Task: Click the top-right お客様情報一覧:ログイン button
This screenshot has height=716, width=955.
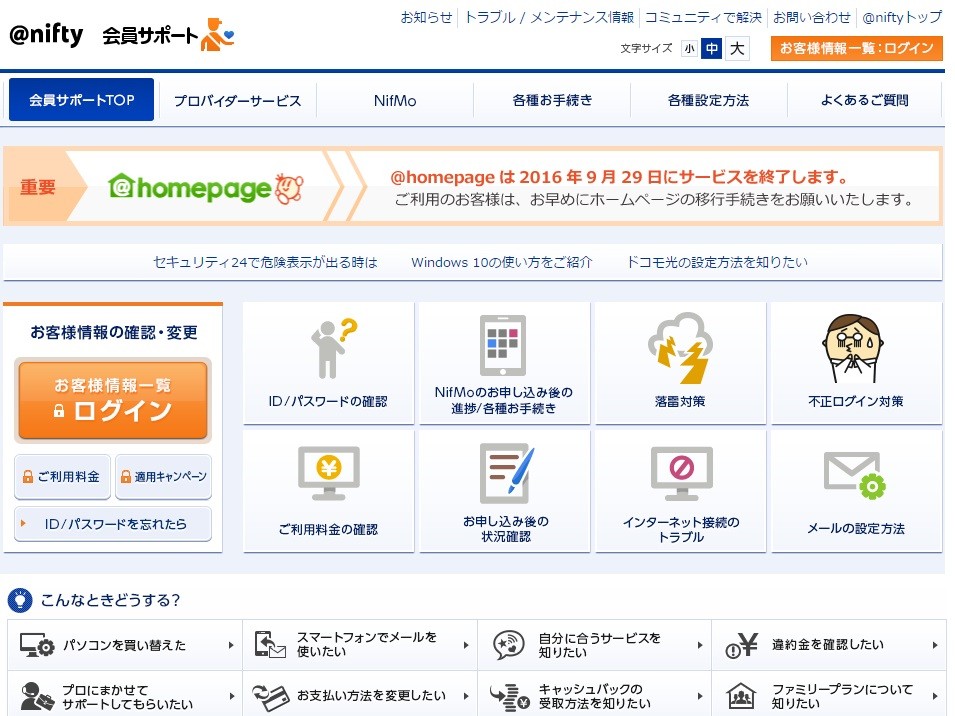Action: 856,49
